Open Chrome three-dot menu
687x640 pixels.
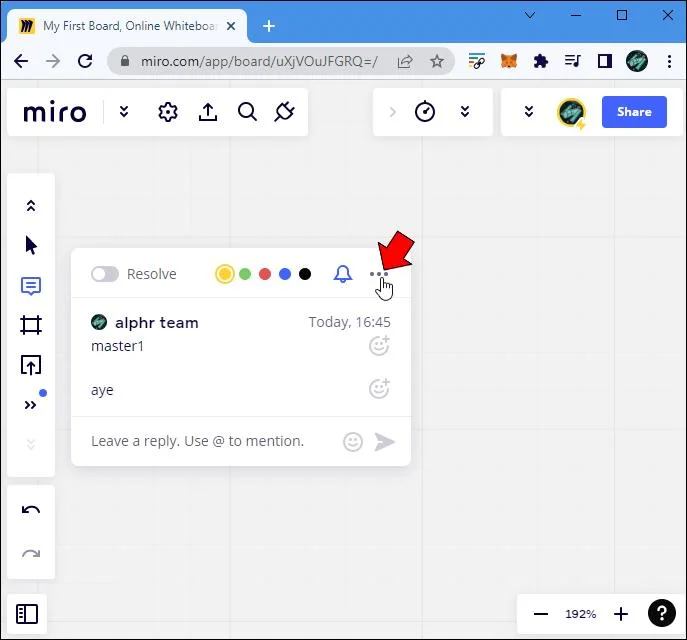pos(669,61)
